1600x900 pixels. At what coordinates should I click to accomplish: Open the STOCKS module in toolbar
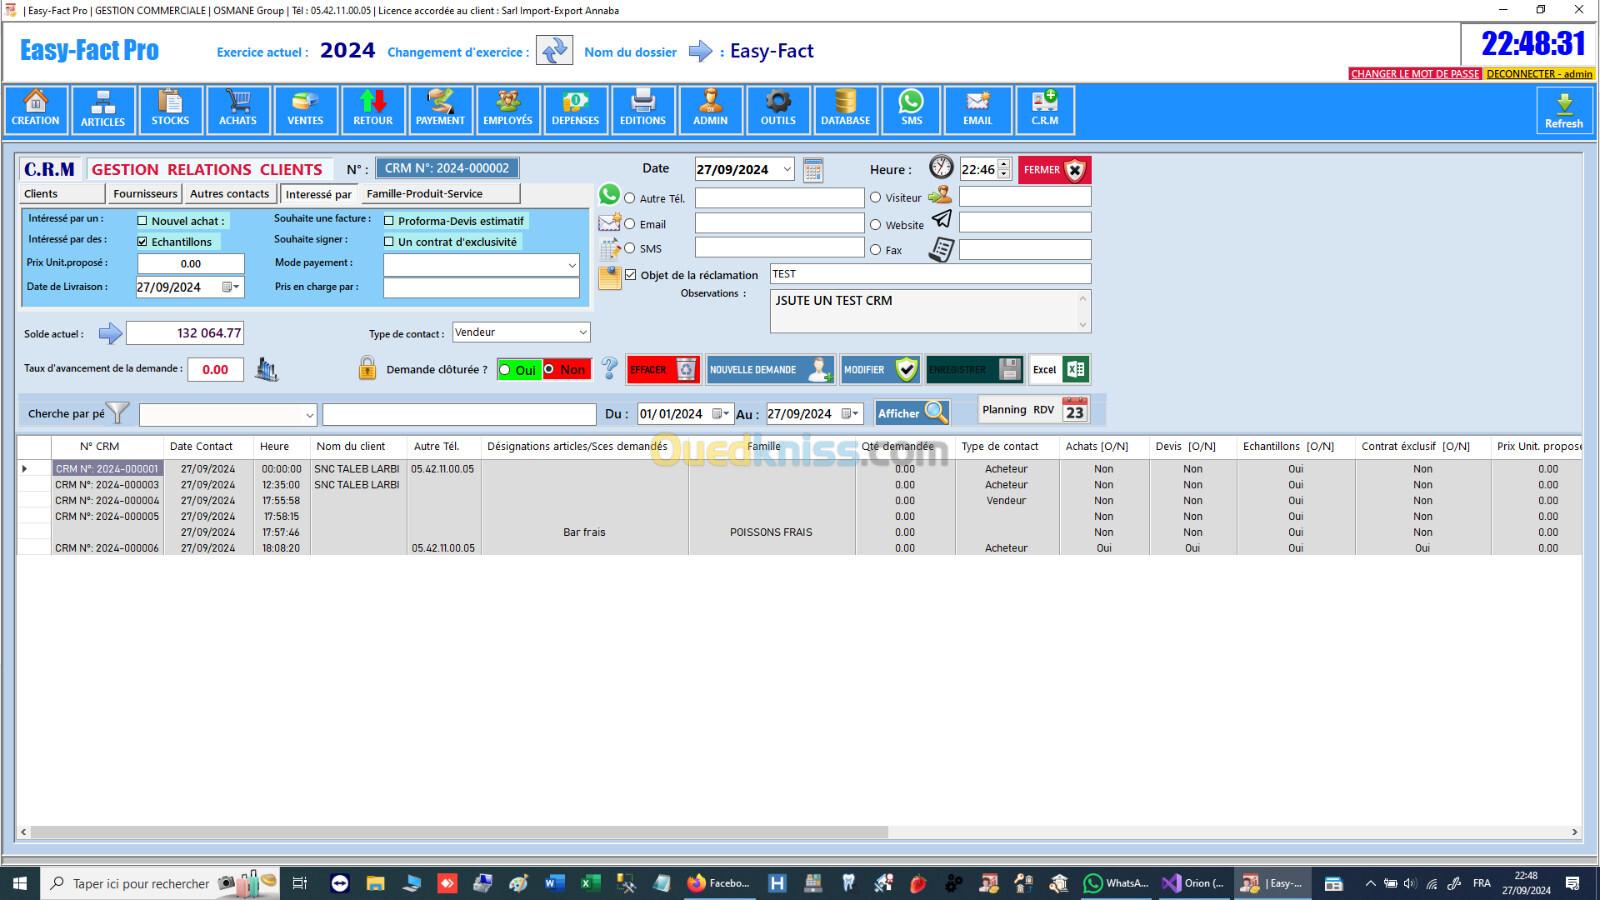click(x=170, y=109)
